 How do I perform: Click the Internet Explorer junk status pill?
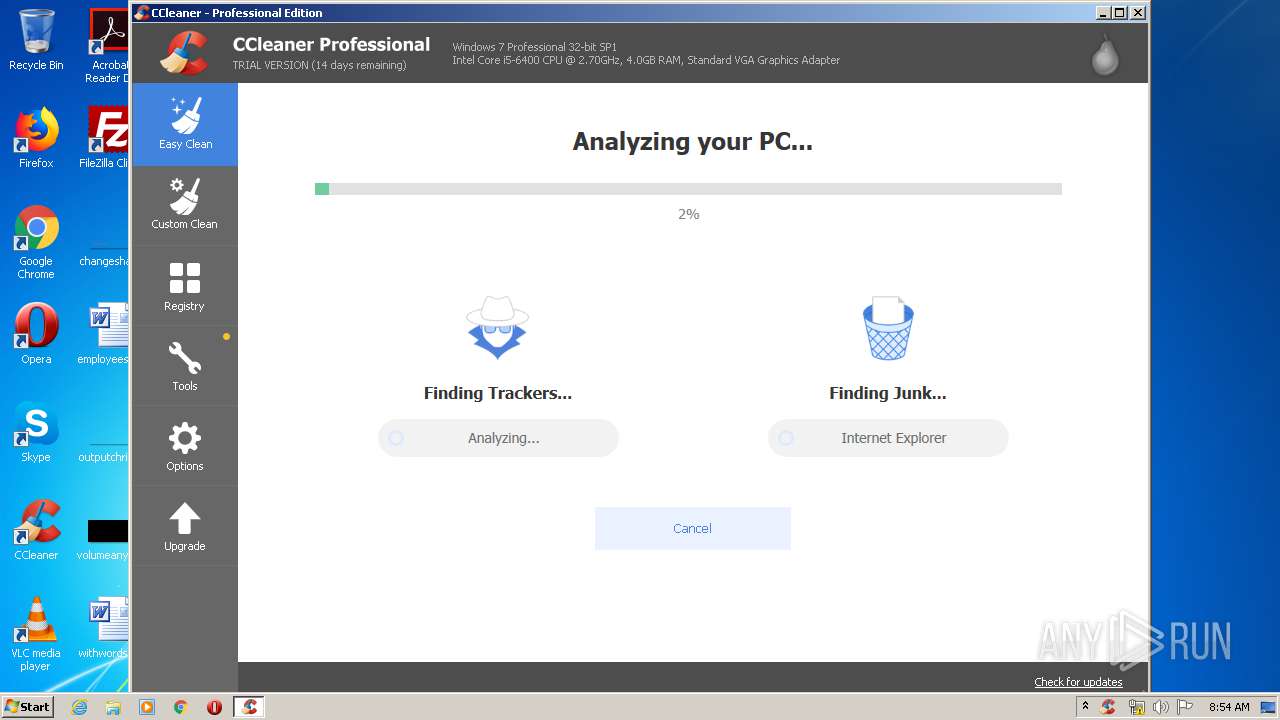[888, 438]
